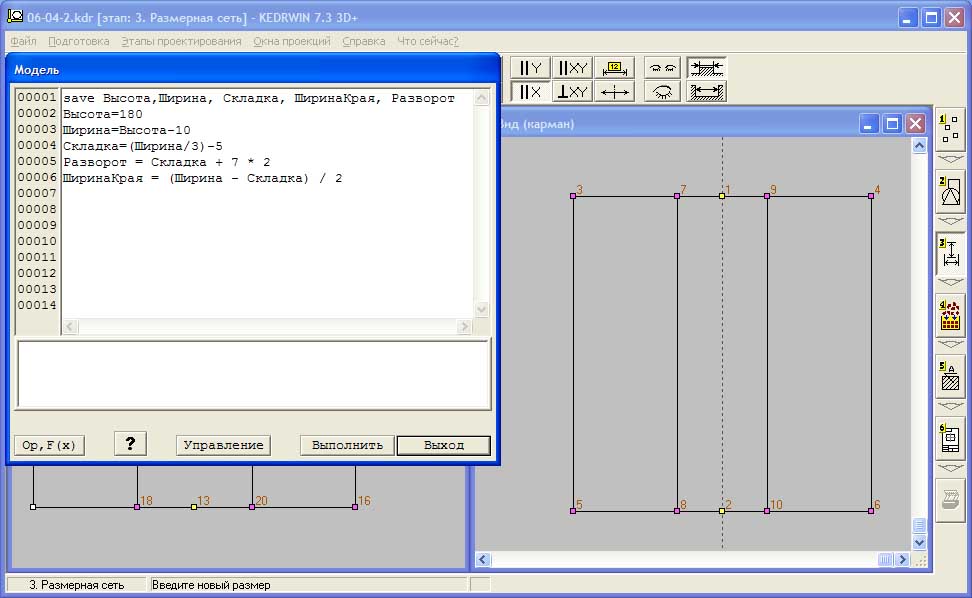Select the parallel-to-Y dimension tool

pos(530,68)
